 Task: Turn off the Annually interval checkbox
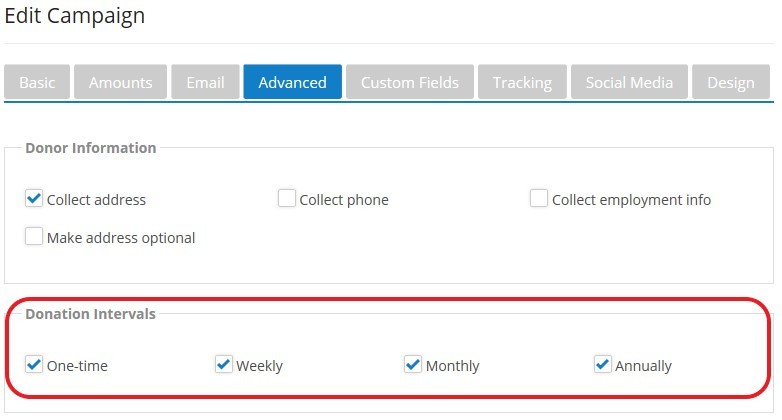[x=602, y=364]
